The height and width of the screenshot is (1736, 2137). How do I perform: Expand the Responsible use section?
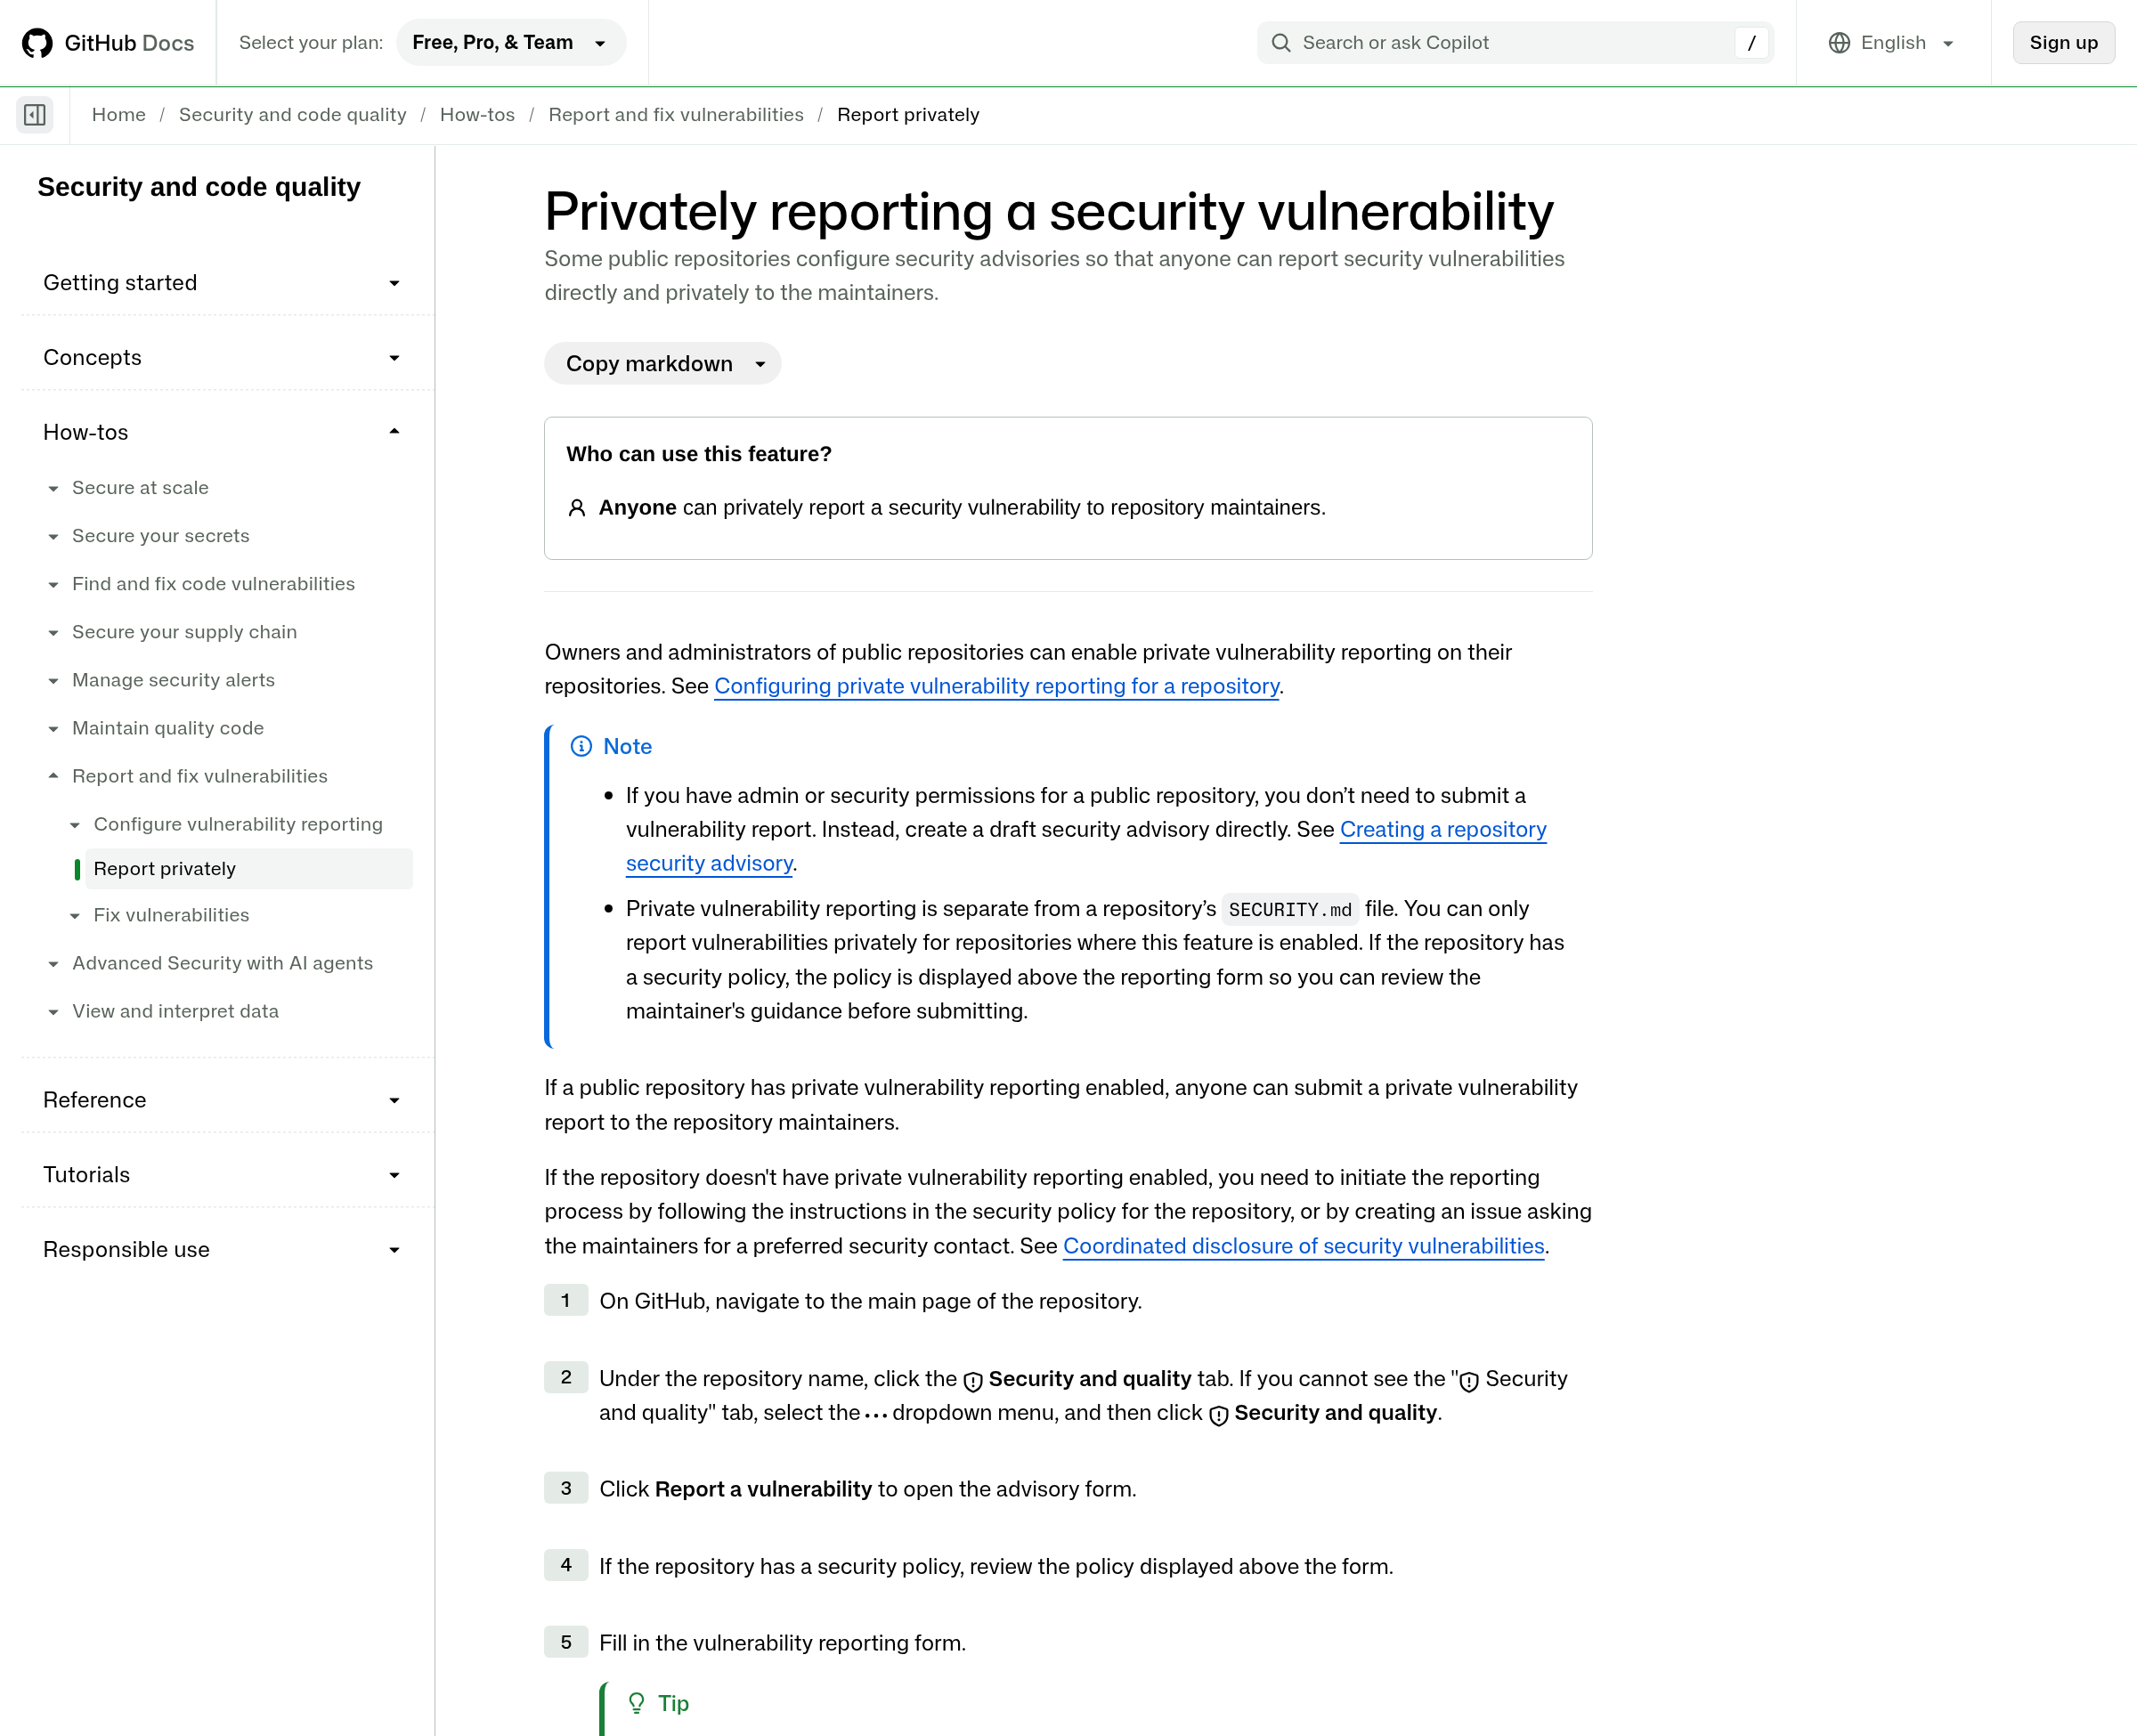coord(222,1250)
